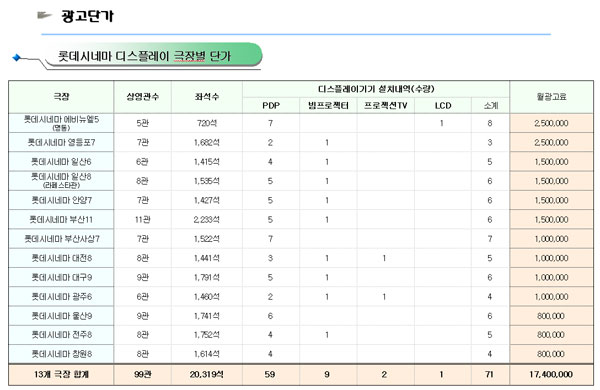Select the 상영관수 column header
Viewport: 600px width, 390px height.
[x=142, y=97]
